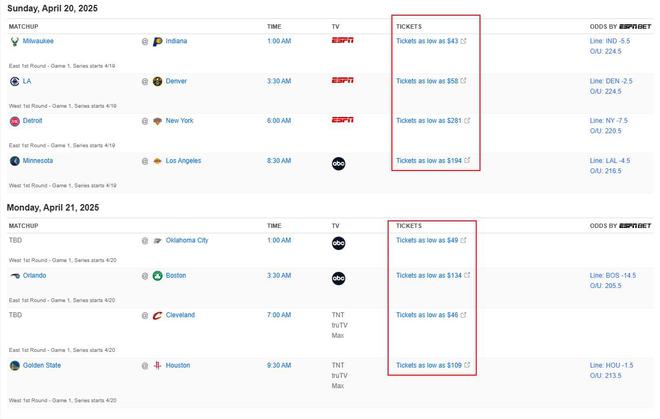Screen dimensions: 660x419
Task: Click external link icon beside $194 tickets
Action: [x=465, y=160]
